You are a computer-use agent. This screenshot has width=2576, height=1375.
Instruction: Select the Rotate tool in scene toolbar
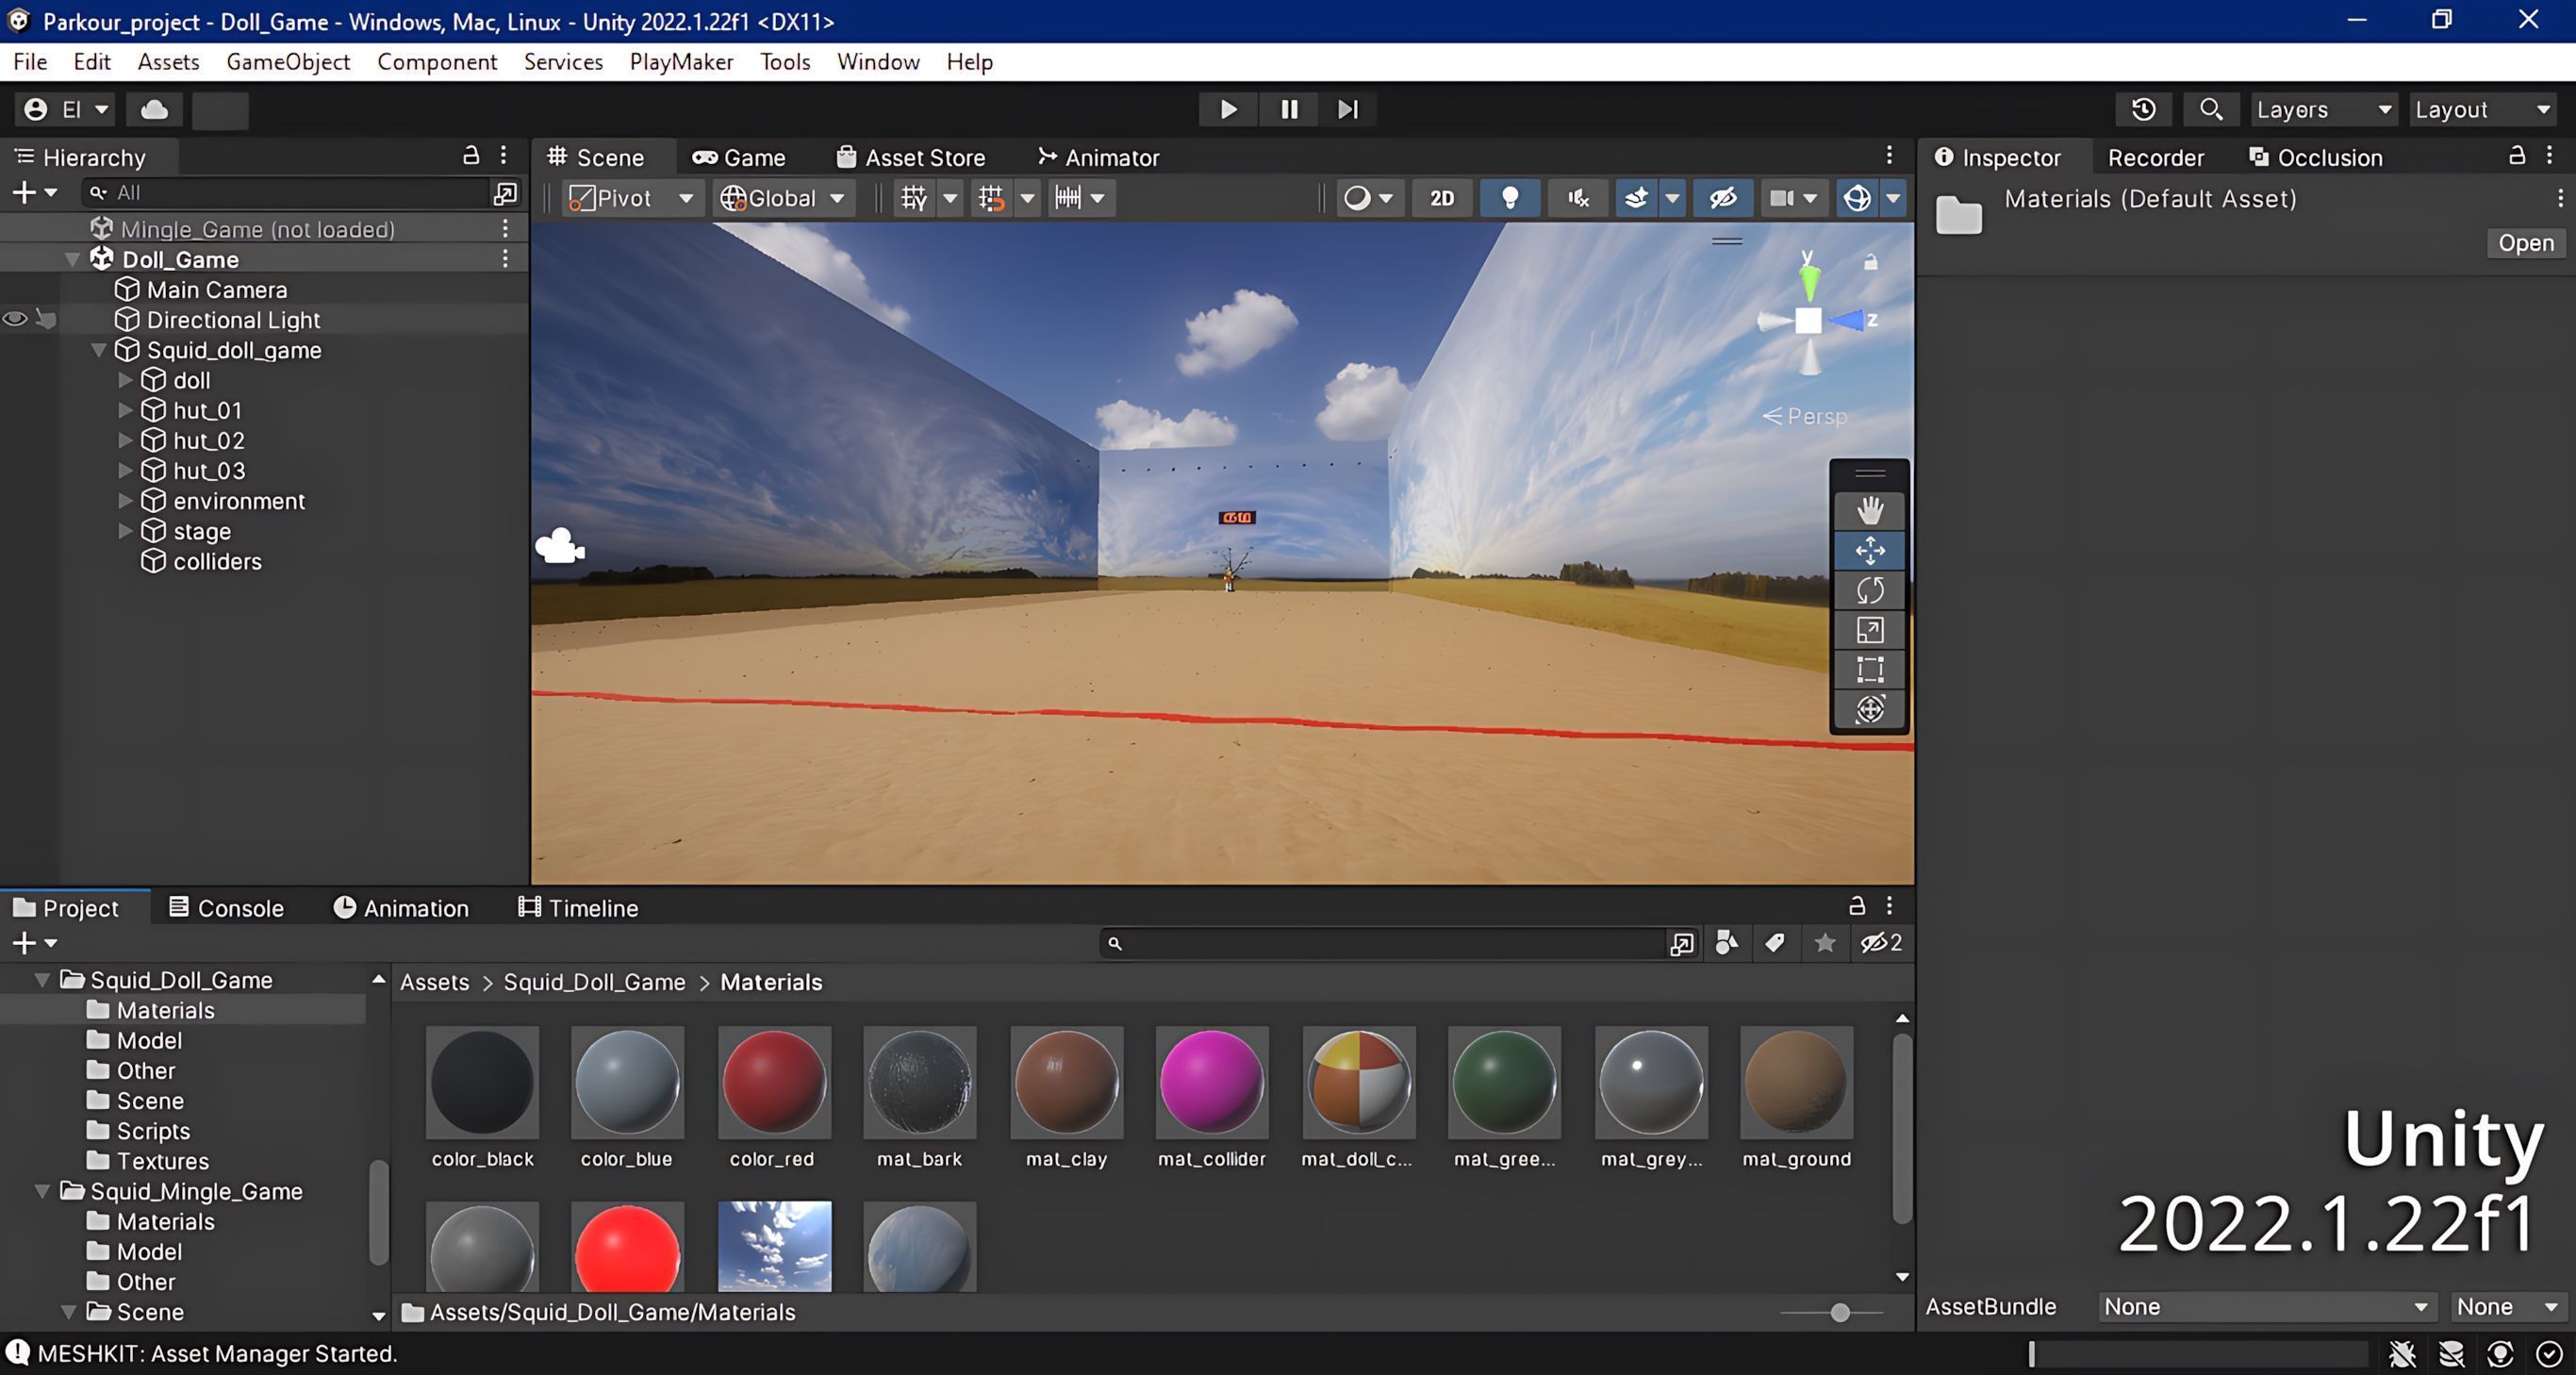pos(1869,590)
